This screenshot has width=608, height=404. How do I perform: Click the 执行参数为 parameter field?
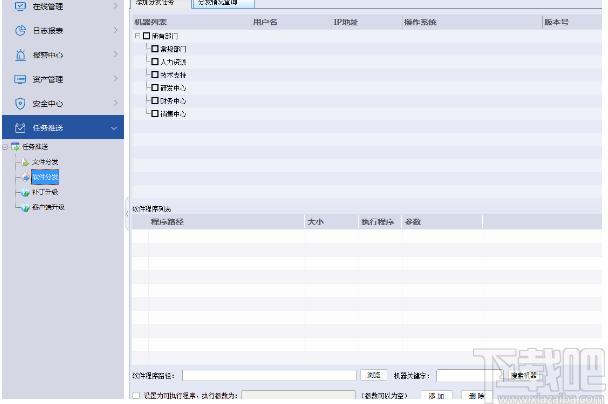[298, 395]
